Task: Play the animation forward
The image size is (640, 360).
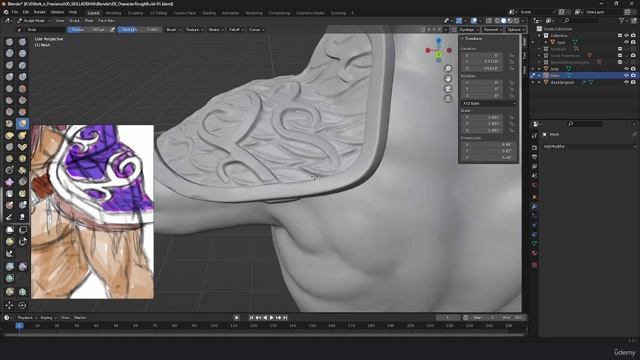Action: click(x=272, y=318)
